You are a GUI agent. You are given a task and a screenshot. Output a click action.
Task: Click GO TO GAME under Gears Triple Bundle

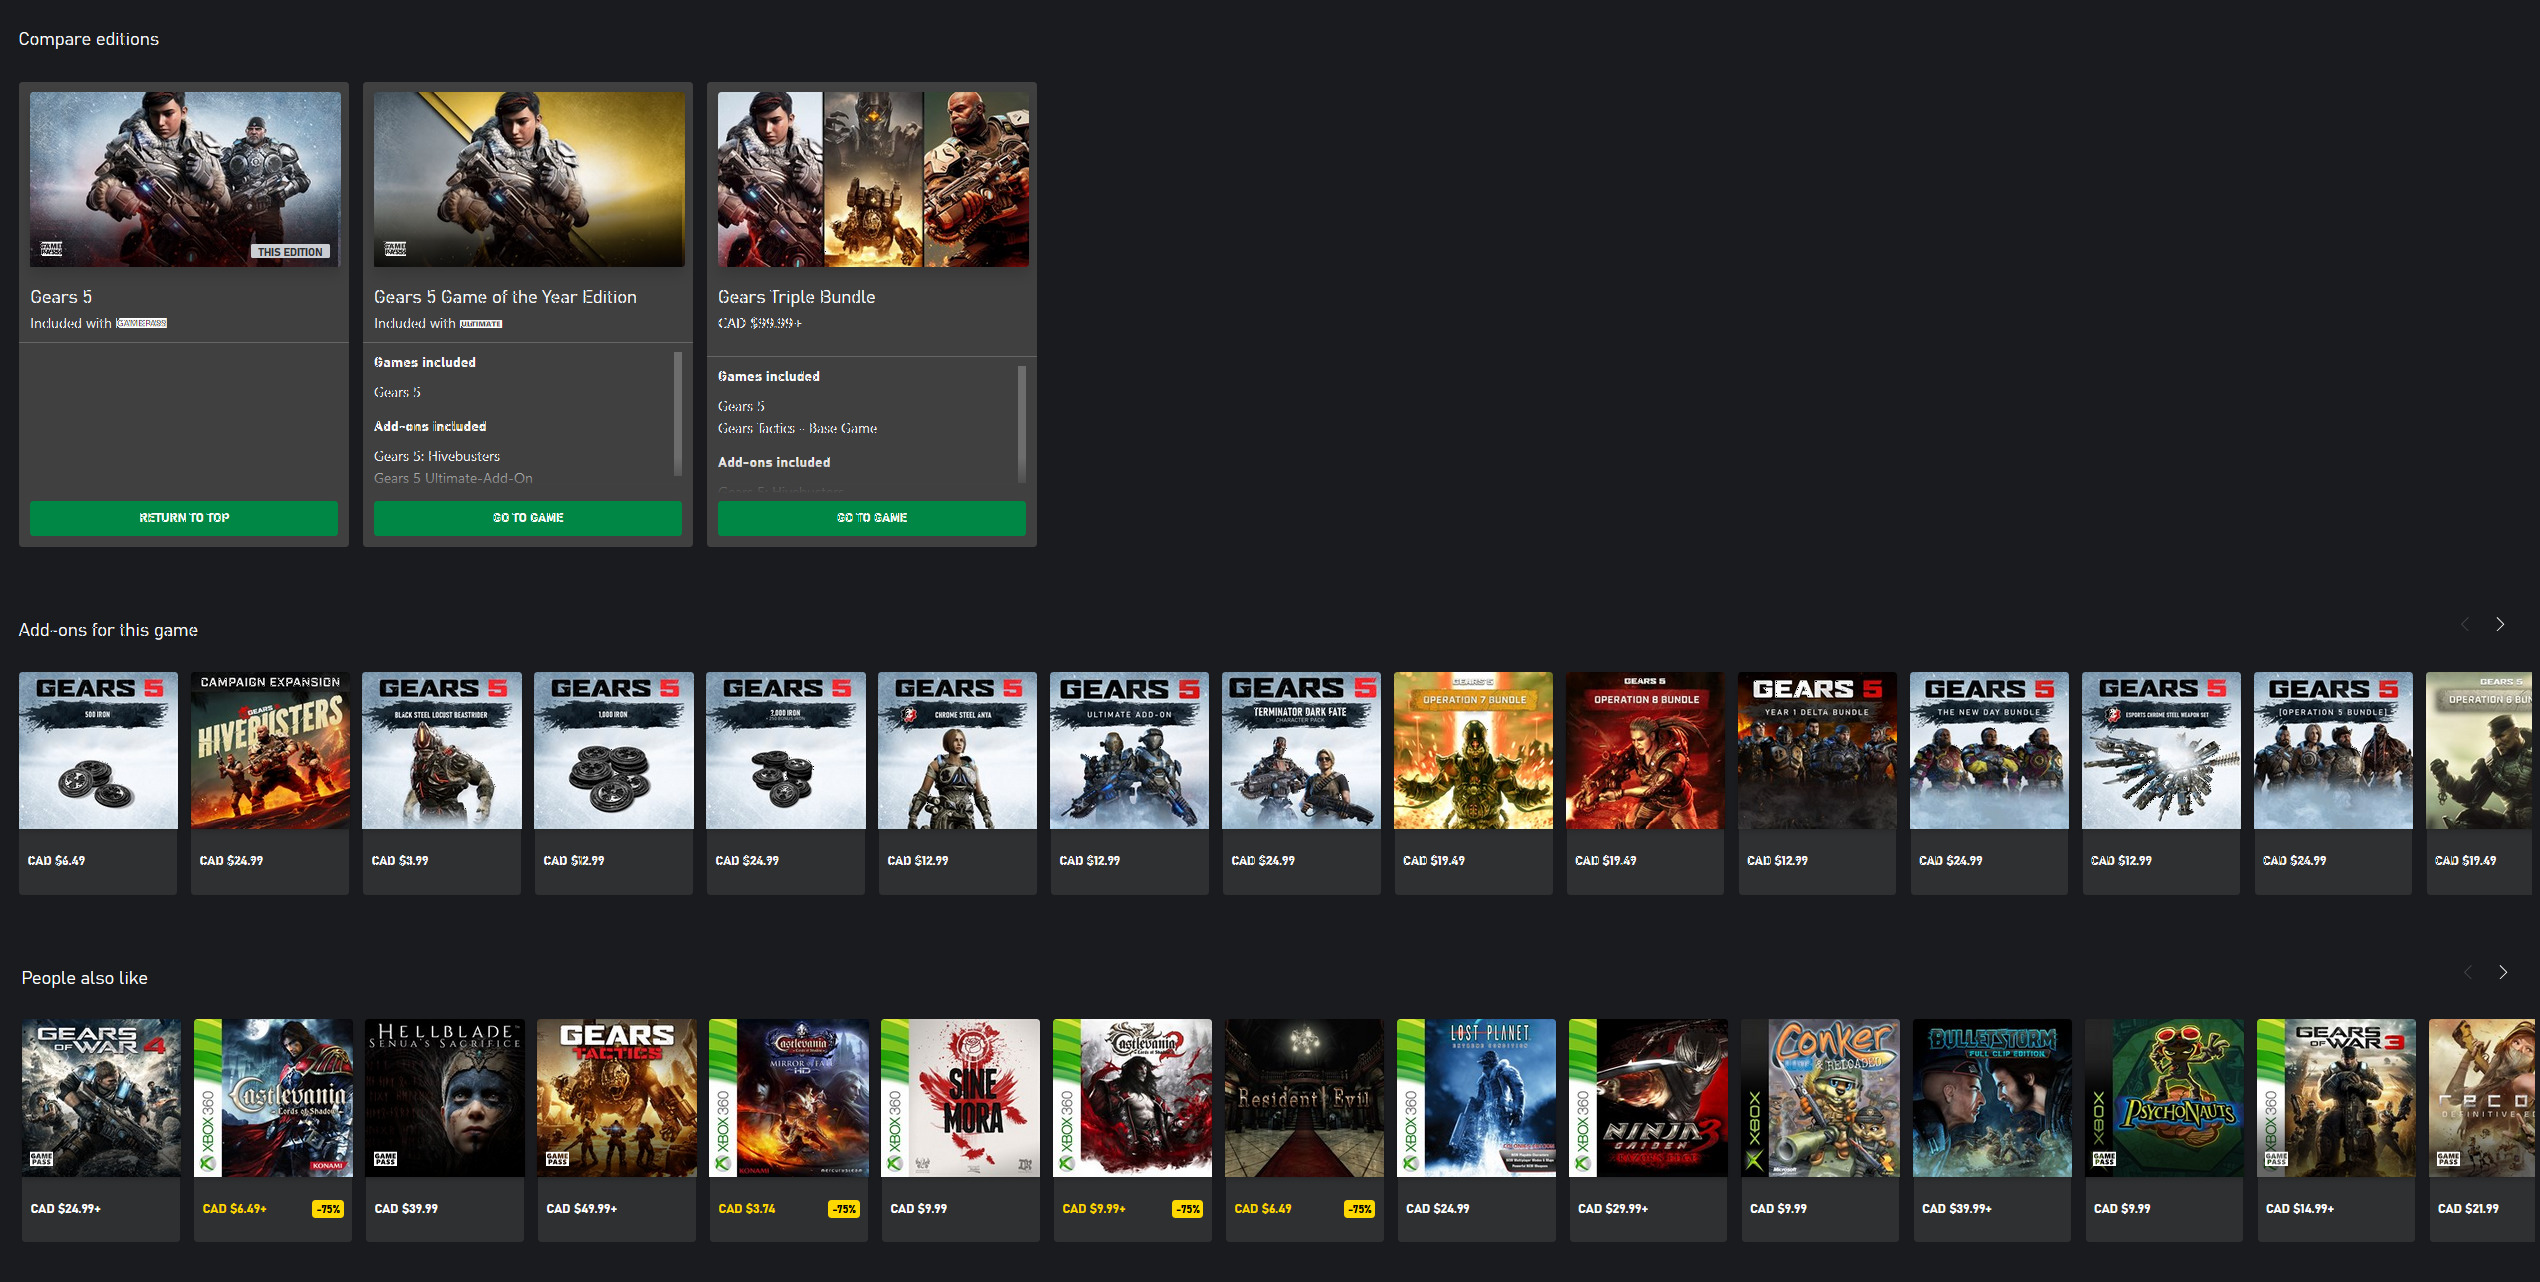click(872, 518)
